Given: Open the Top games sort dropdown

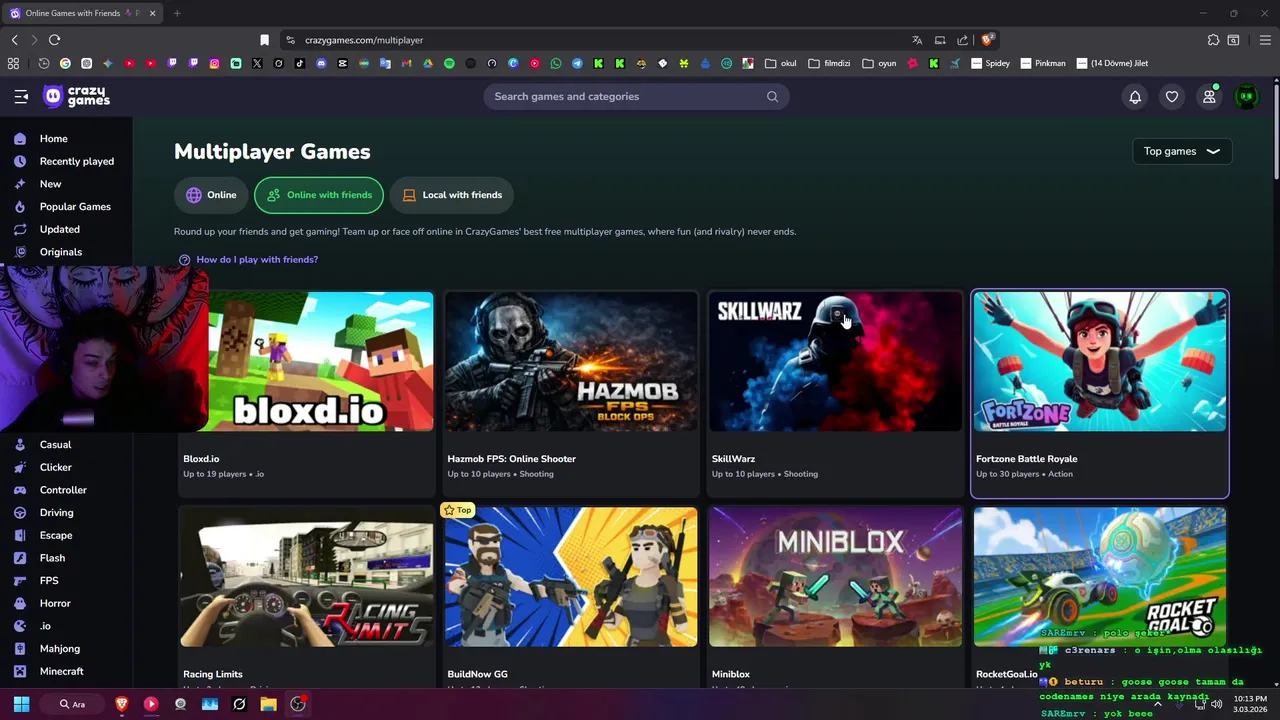Looking at the screenshot, I should coord(1182,151).
